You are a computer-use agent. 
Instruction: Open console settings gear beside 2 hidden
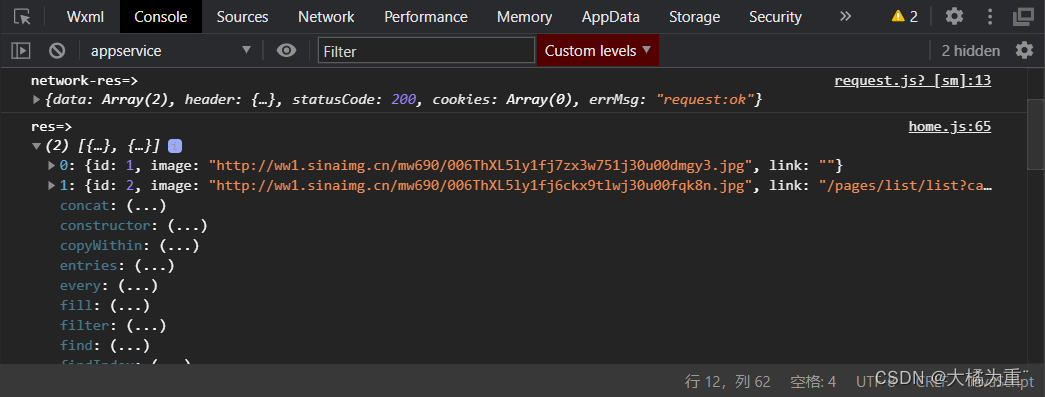pyautogui.click(x=1024, y=50)
